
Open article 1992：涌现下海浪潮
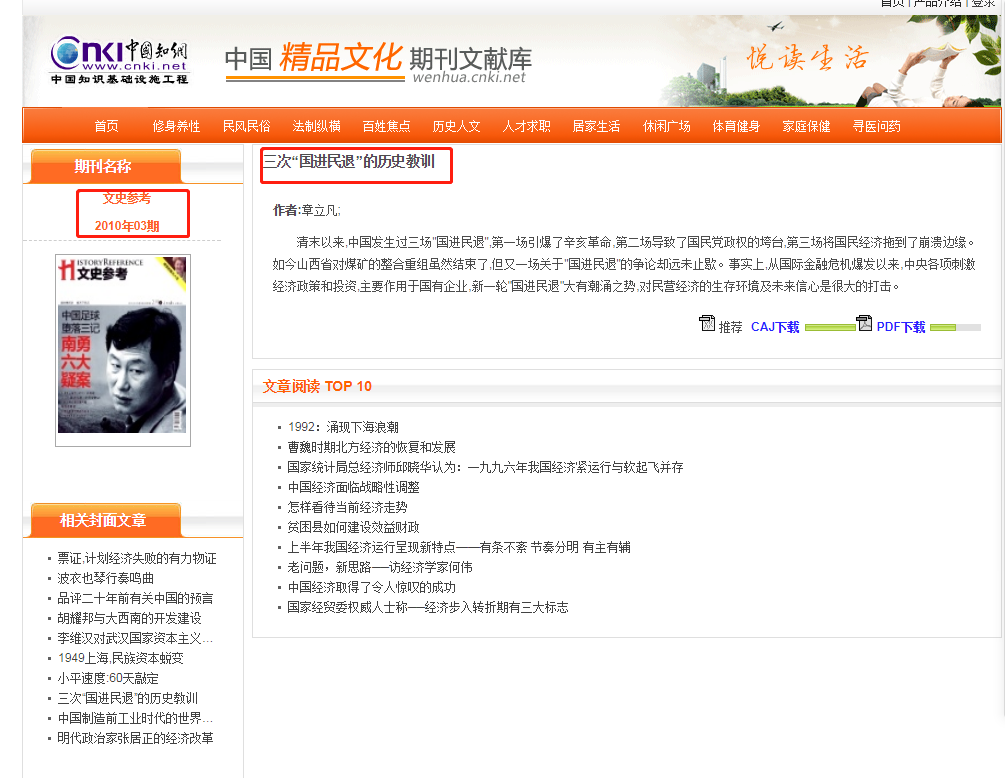343,427
